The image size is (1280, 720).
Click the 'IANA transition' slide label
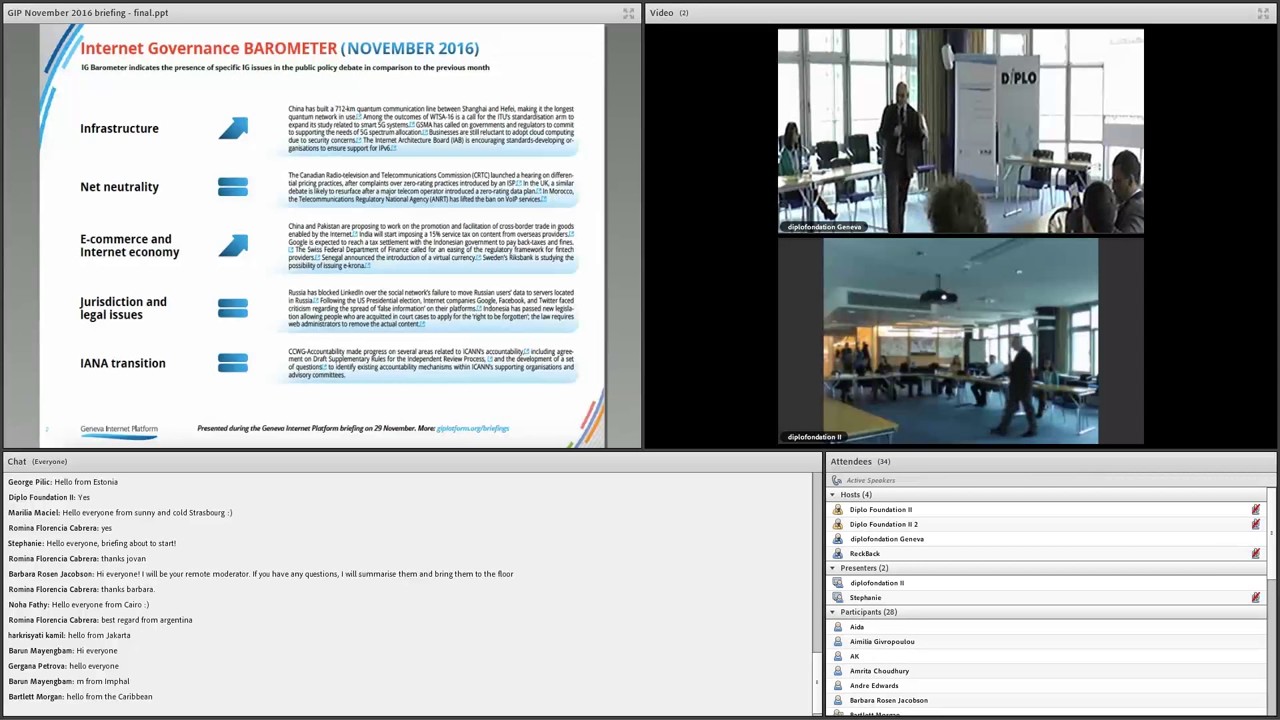pyautogui.click(x=123, y=363)
